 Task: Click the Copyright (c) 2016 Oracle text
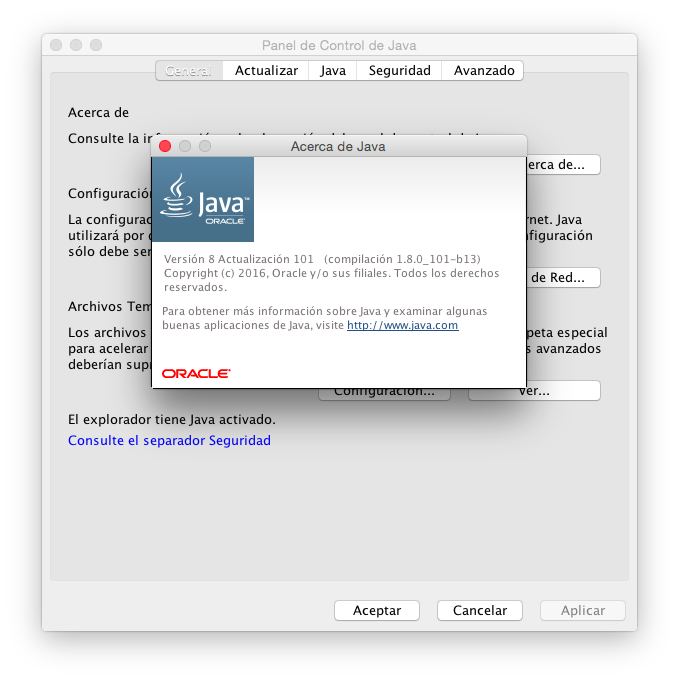click(x=331, y=280)
